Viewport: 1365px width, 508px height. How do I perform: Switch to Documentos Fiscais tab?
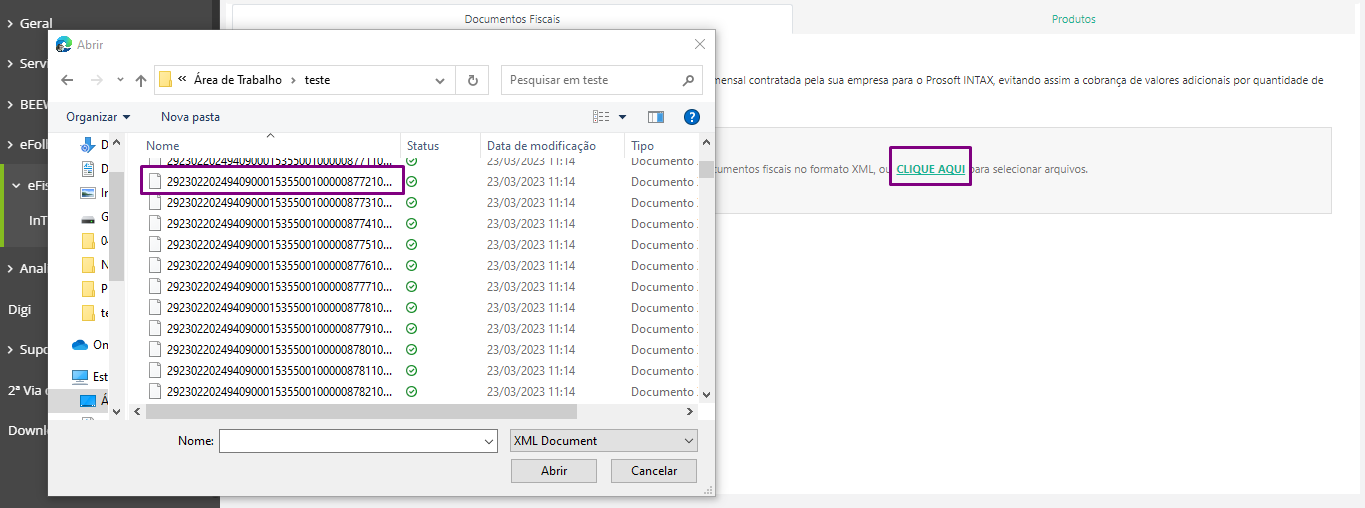pyautogui.click(x=512, y=19)
